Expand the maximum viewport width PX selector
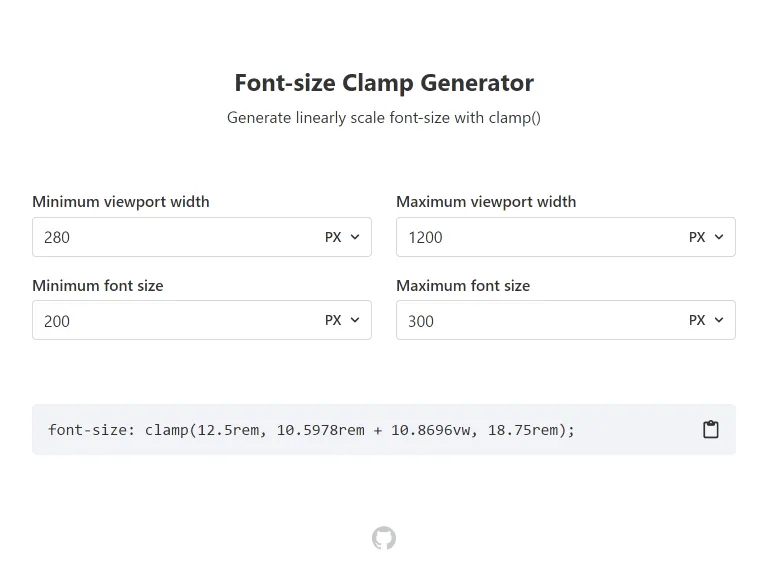Screen dimensions: 768x570 tap(706, 237)
